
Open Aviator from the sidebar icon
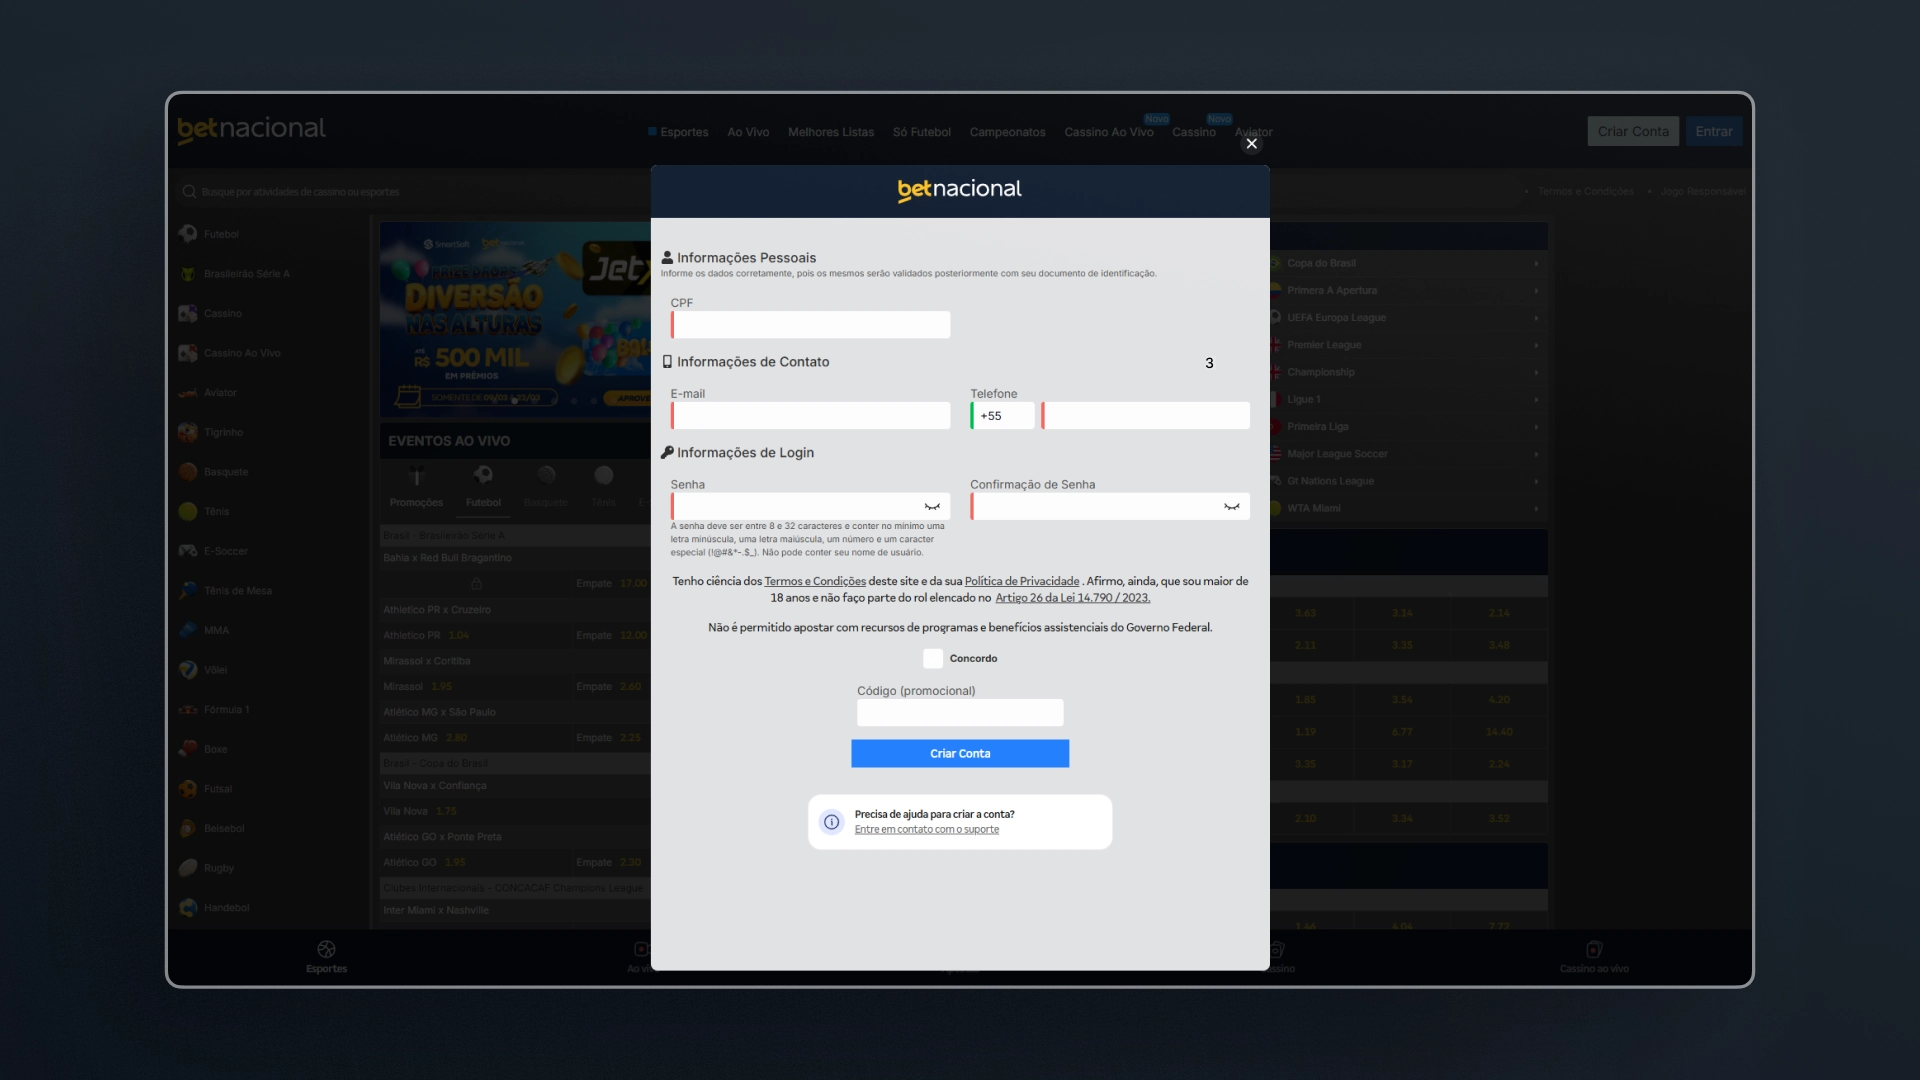(188, 393)
